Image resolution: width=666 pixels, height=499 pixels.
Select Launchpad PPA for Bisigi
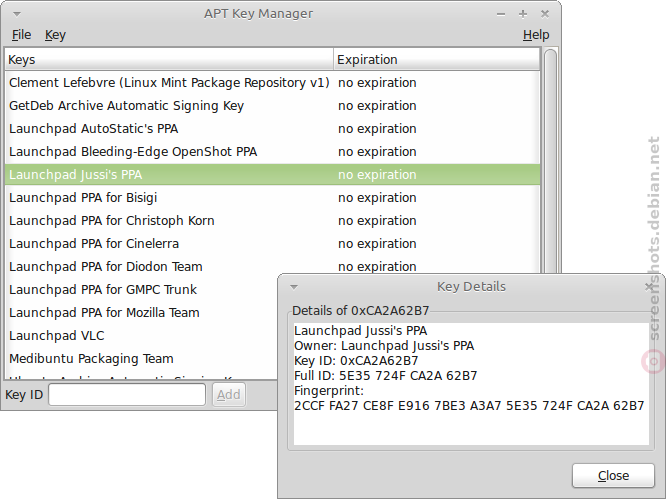point(272,197)
